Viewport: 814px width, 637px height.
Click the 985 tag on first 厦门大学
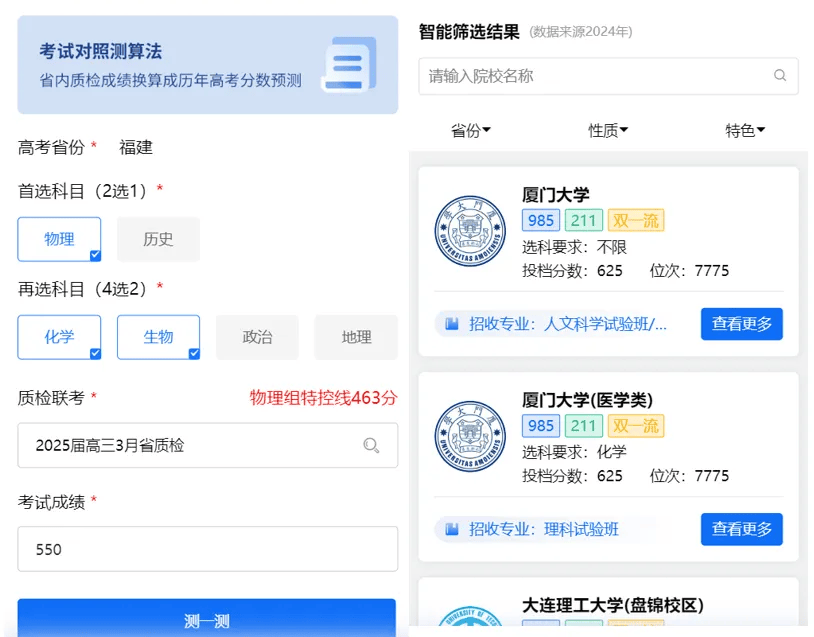pyautogui.click(x=541, y=221)
